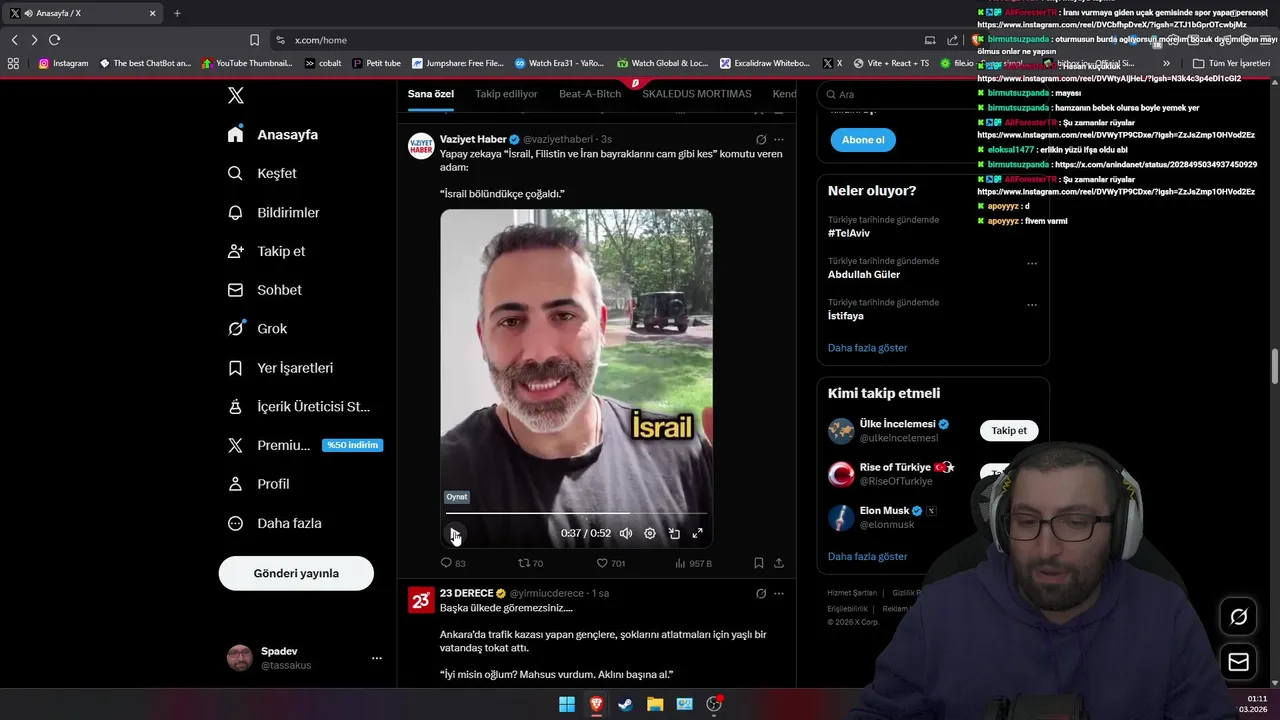
Task: Open more options for Abdullah Güler trend
Action: 1032,264
